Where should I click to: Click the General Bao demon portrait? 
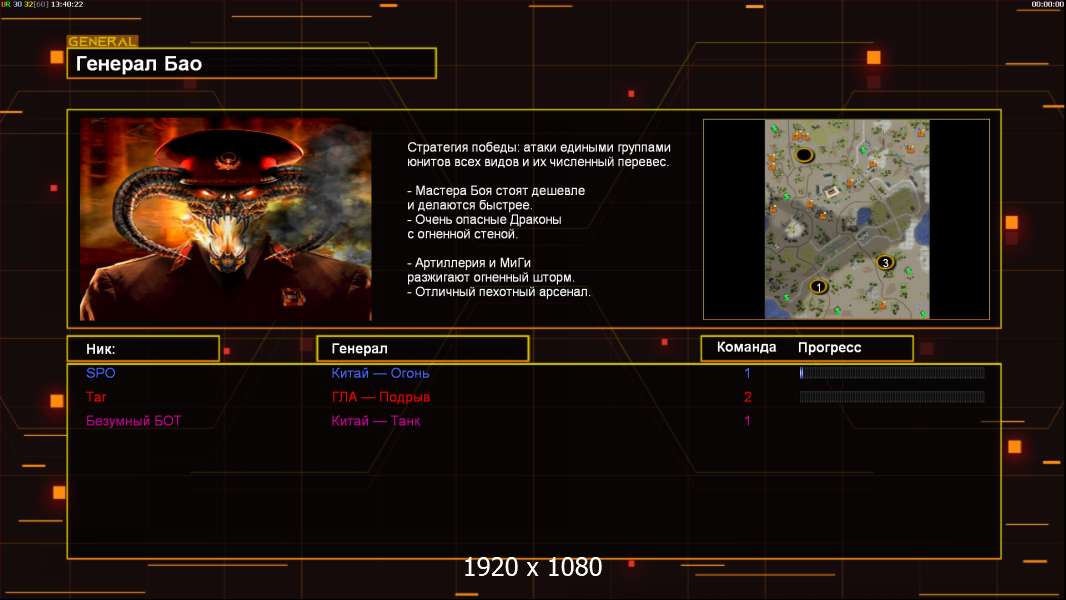pos(225,219)
